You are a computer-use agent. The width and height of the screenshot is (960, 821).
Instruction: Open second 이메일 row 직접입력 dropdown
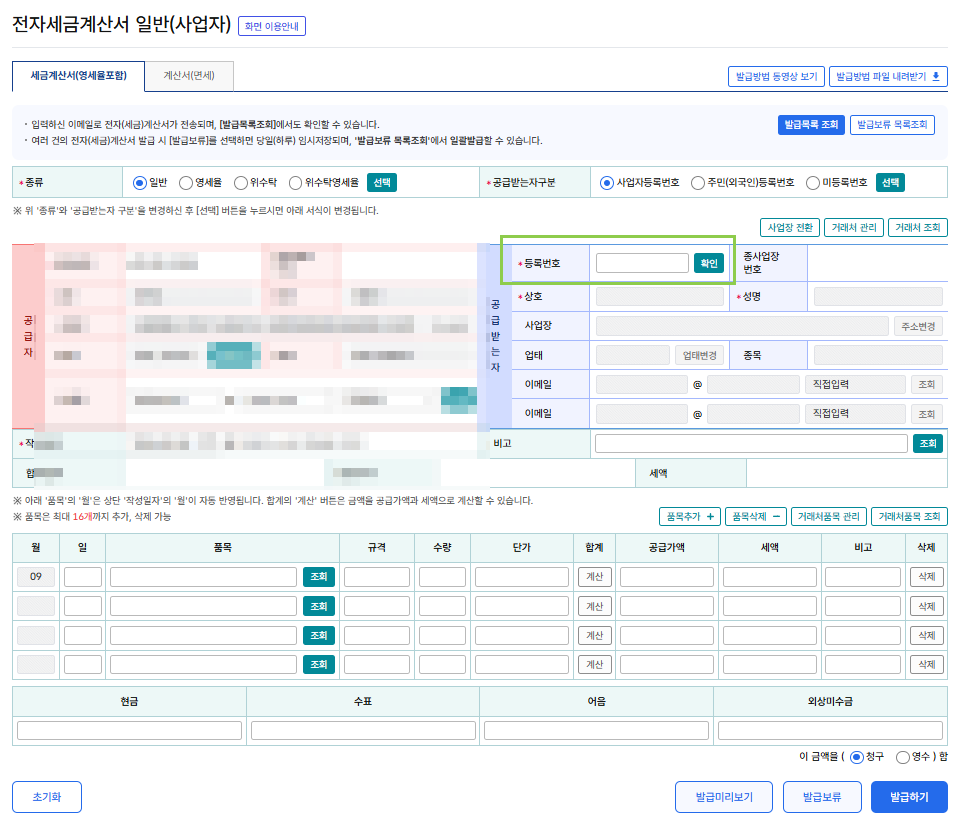(855, 414)
